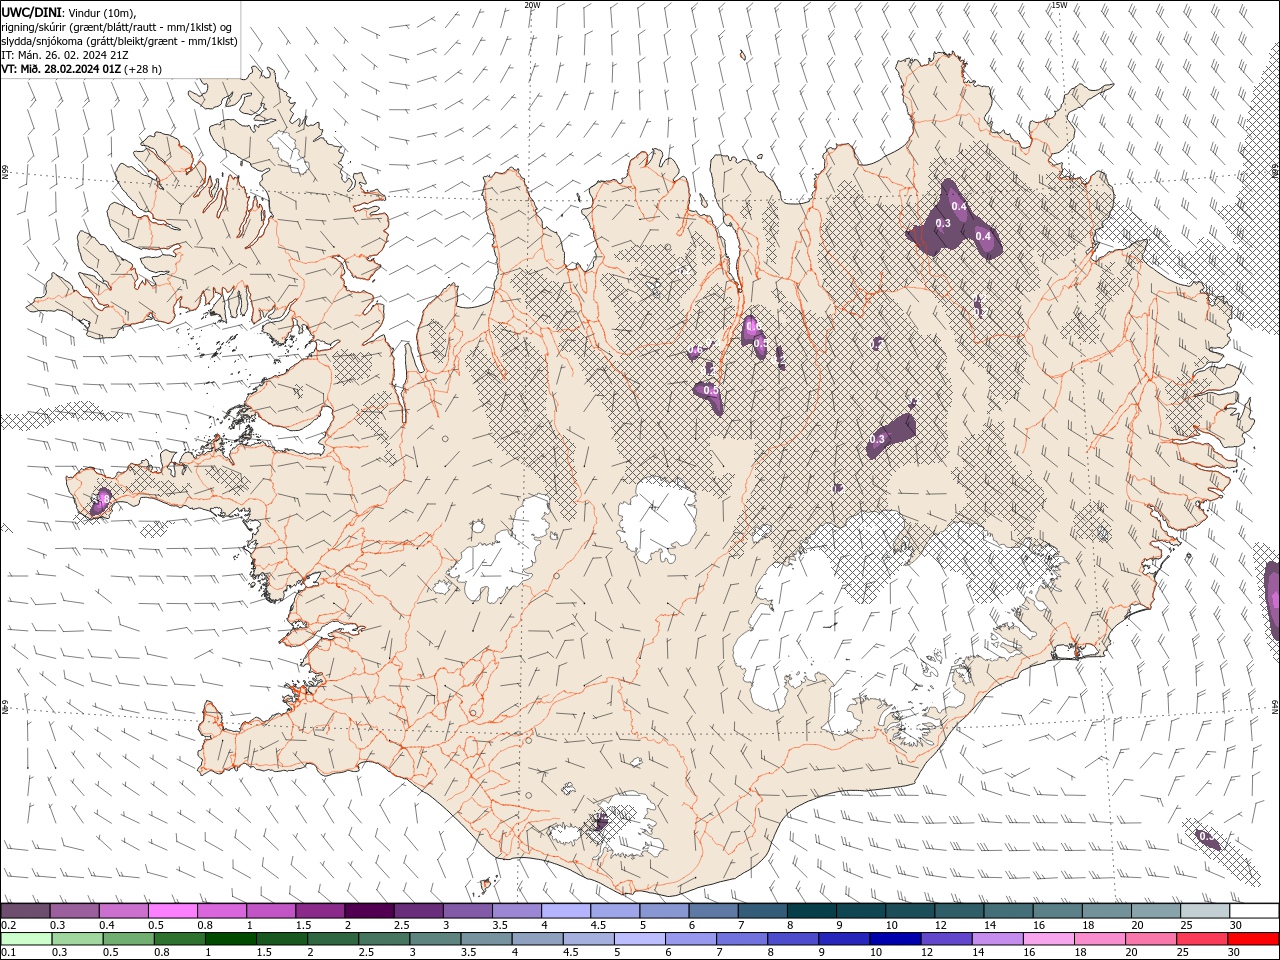
Task: Click the light pink 16 rain-scale swatch
Action: click(x=1050, y=939)
